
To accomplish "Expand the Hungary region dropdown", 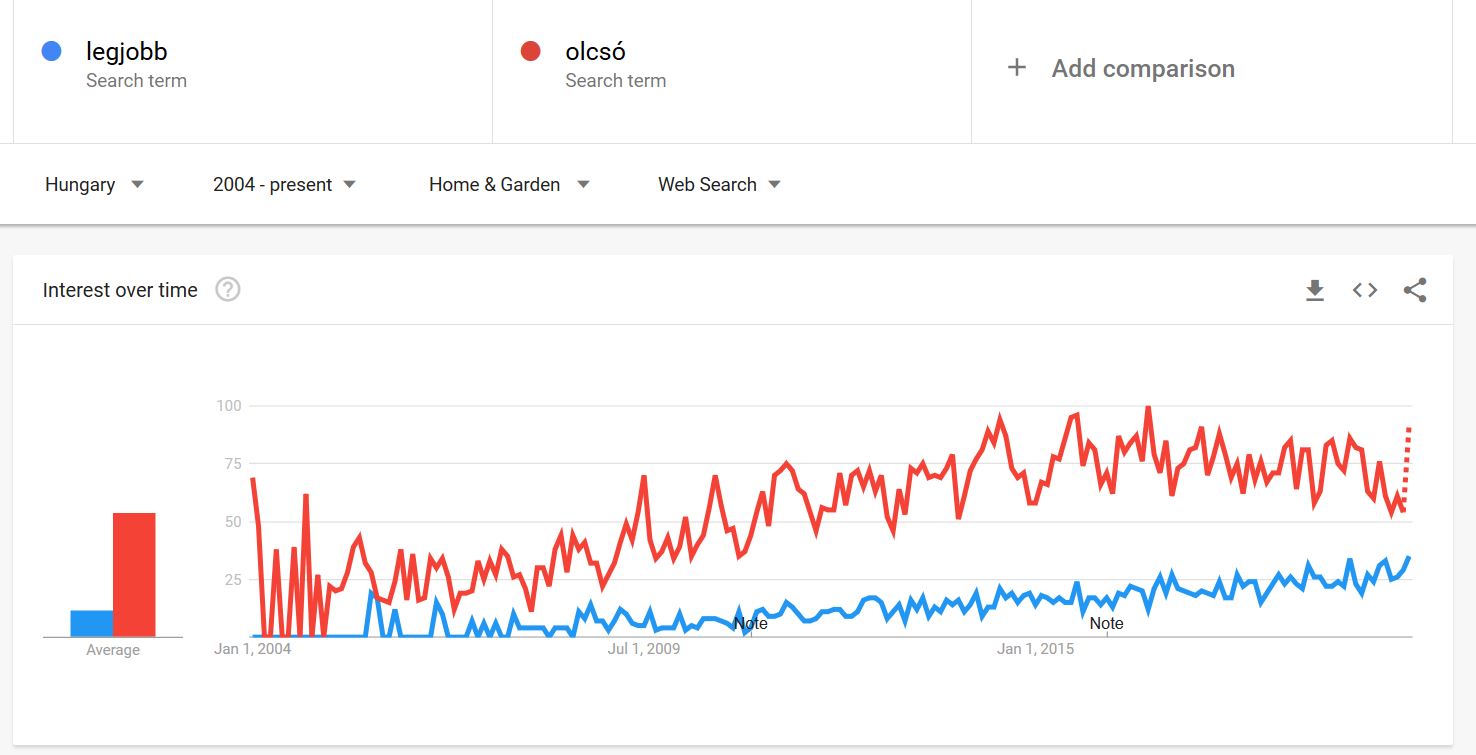I will click(95, 184).
